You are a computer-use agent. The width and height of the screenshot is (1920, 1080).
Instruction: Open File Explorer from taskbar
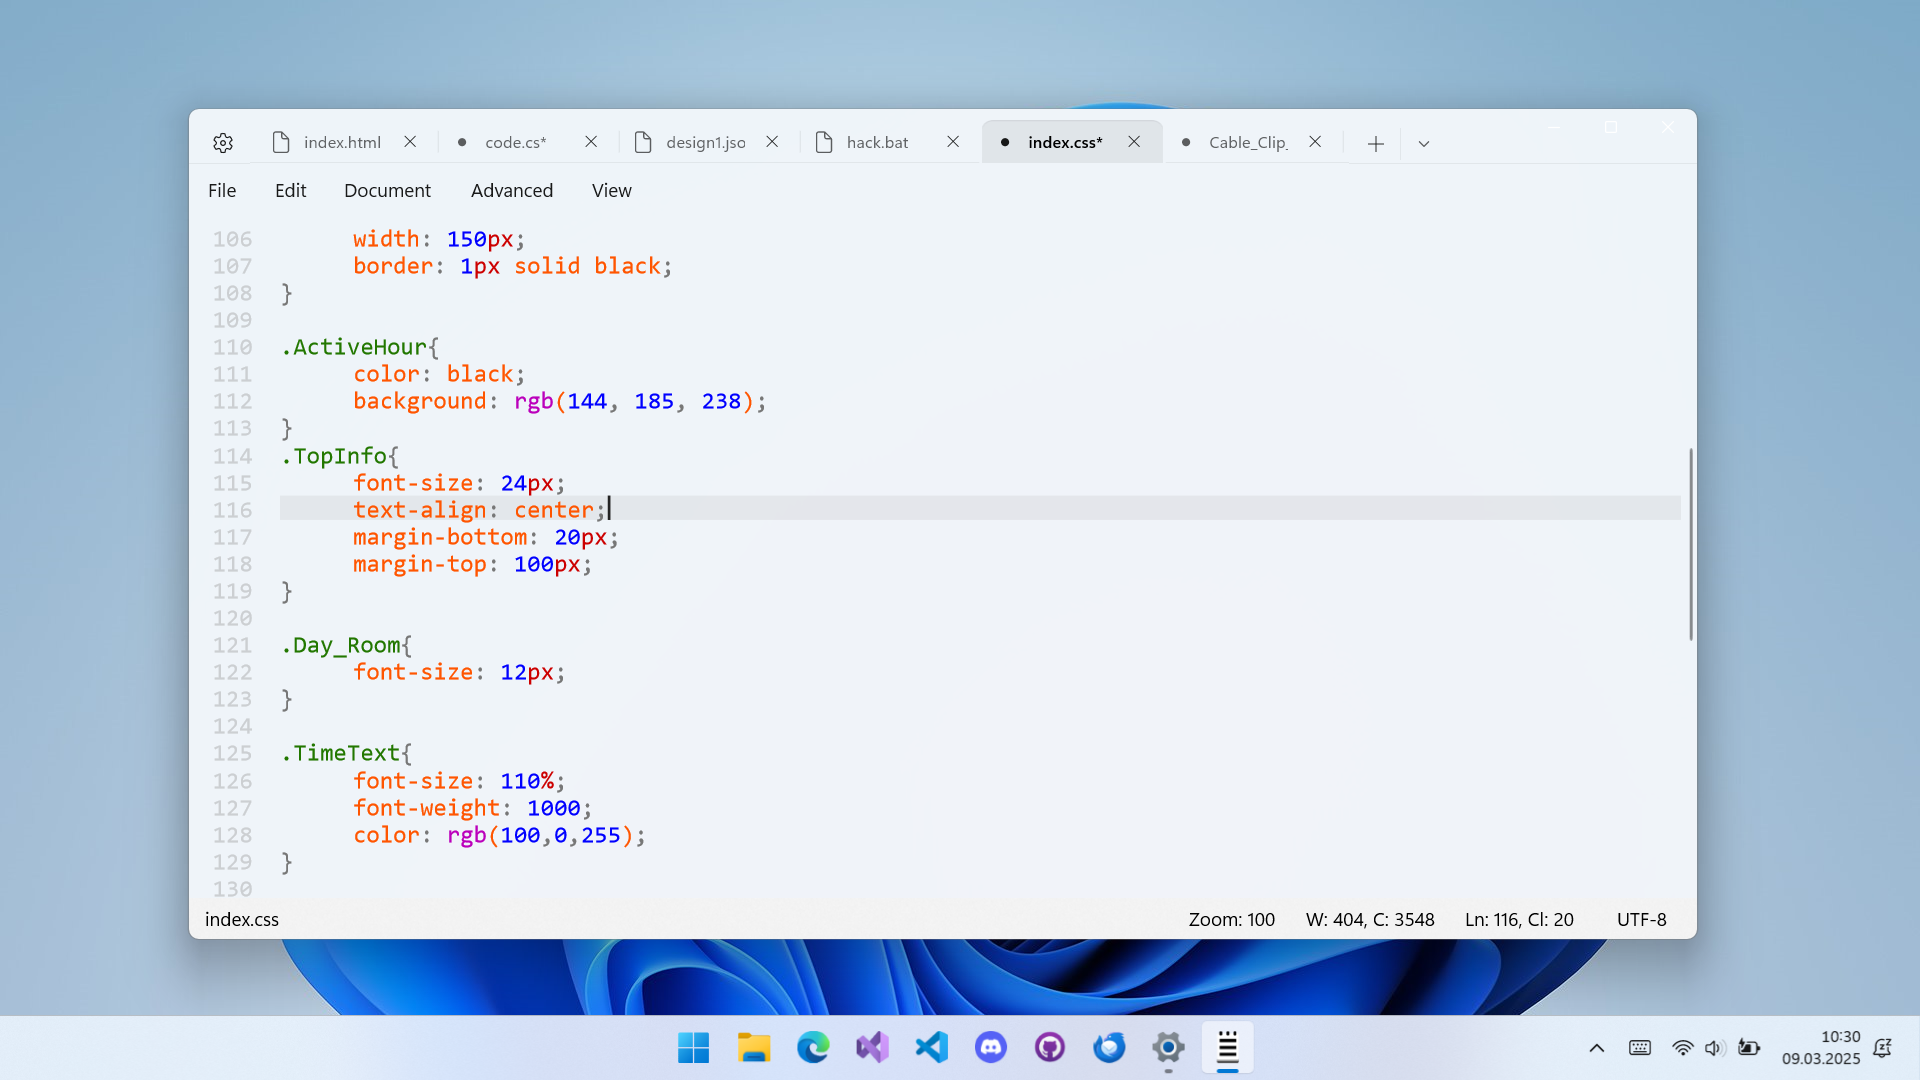753,1048
